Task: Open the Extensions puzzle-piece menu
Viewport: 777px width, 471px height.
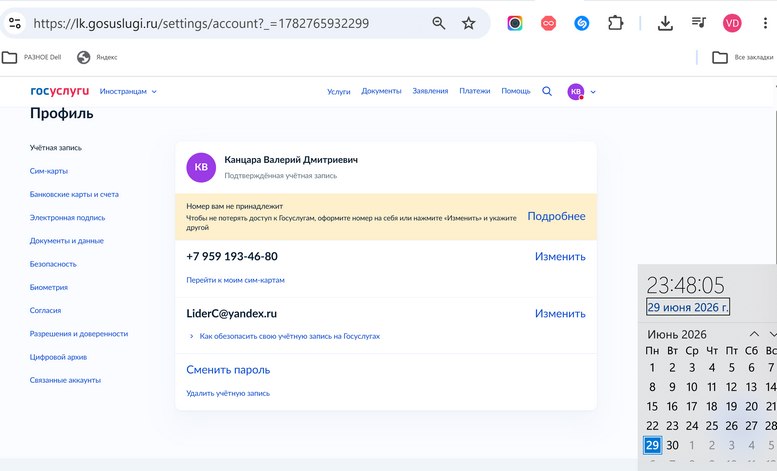Action: [x=615, y=23]
